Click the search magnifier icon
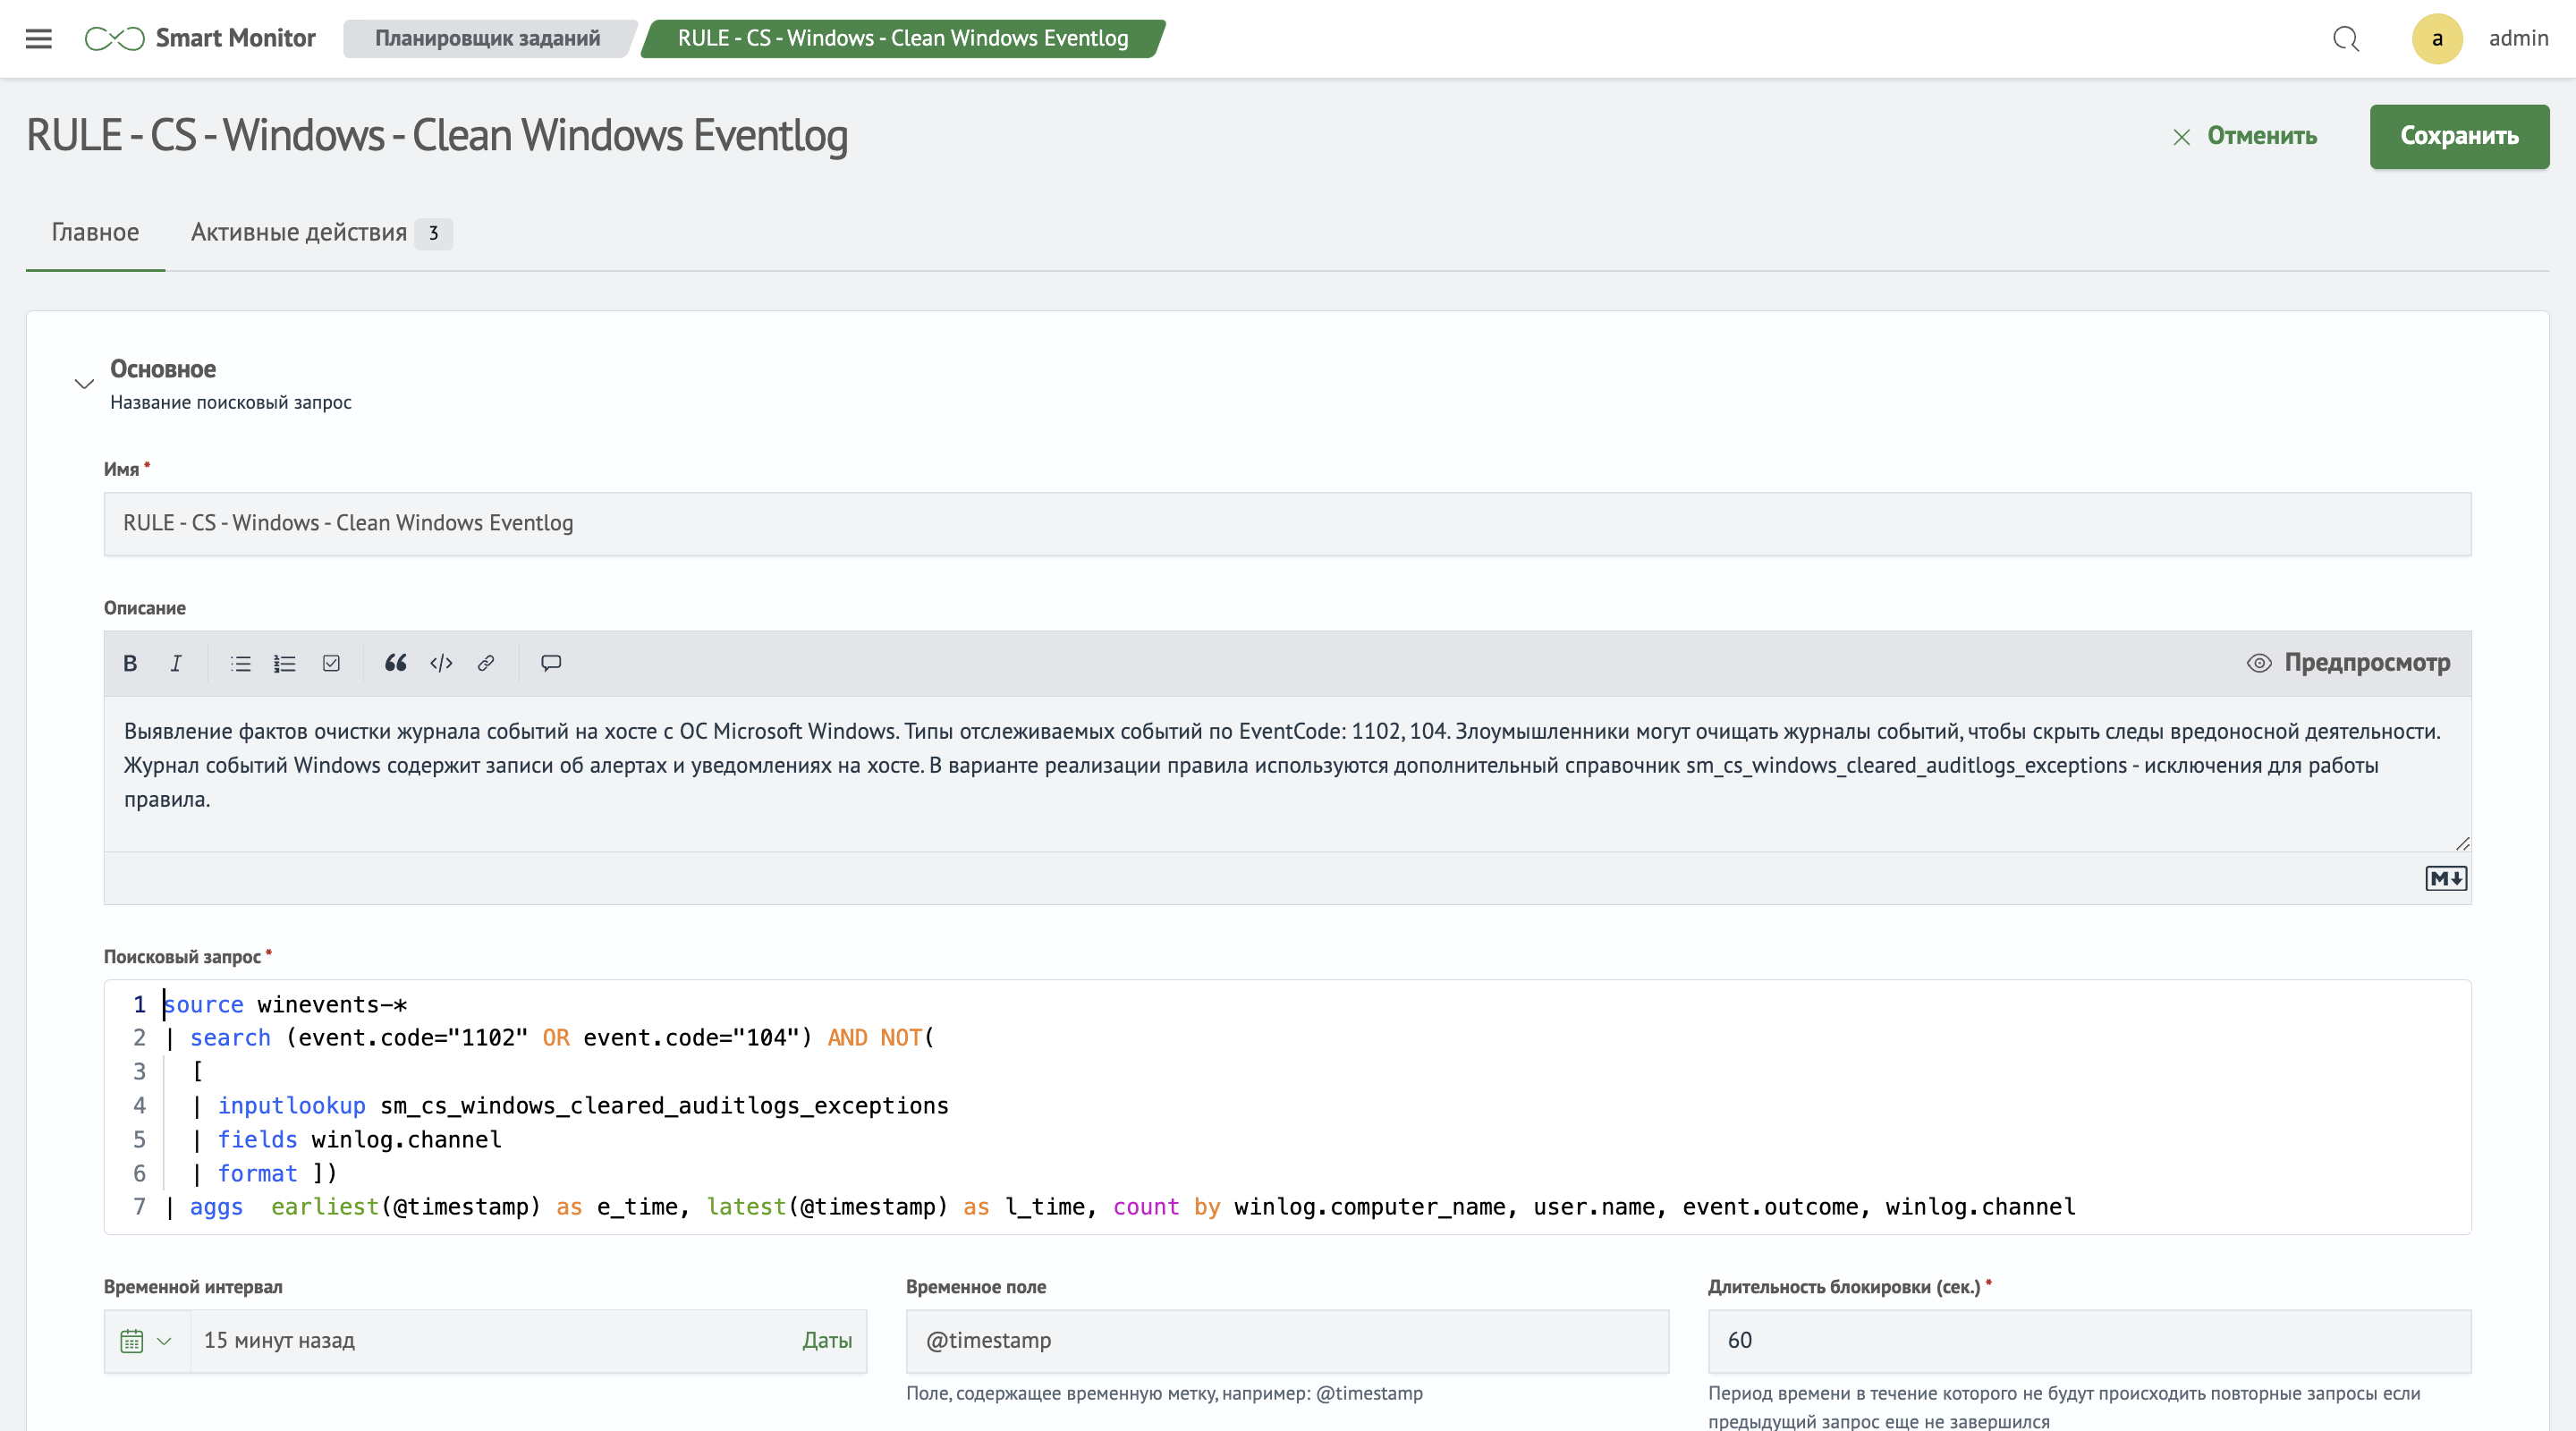The width and height of the screenshot is (2576, 1431). (x=2345, y=38)
